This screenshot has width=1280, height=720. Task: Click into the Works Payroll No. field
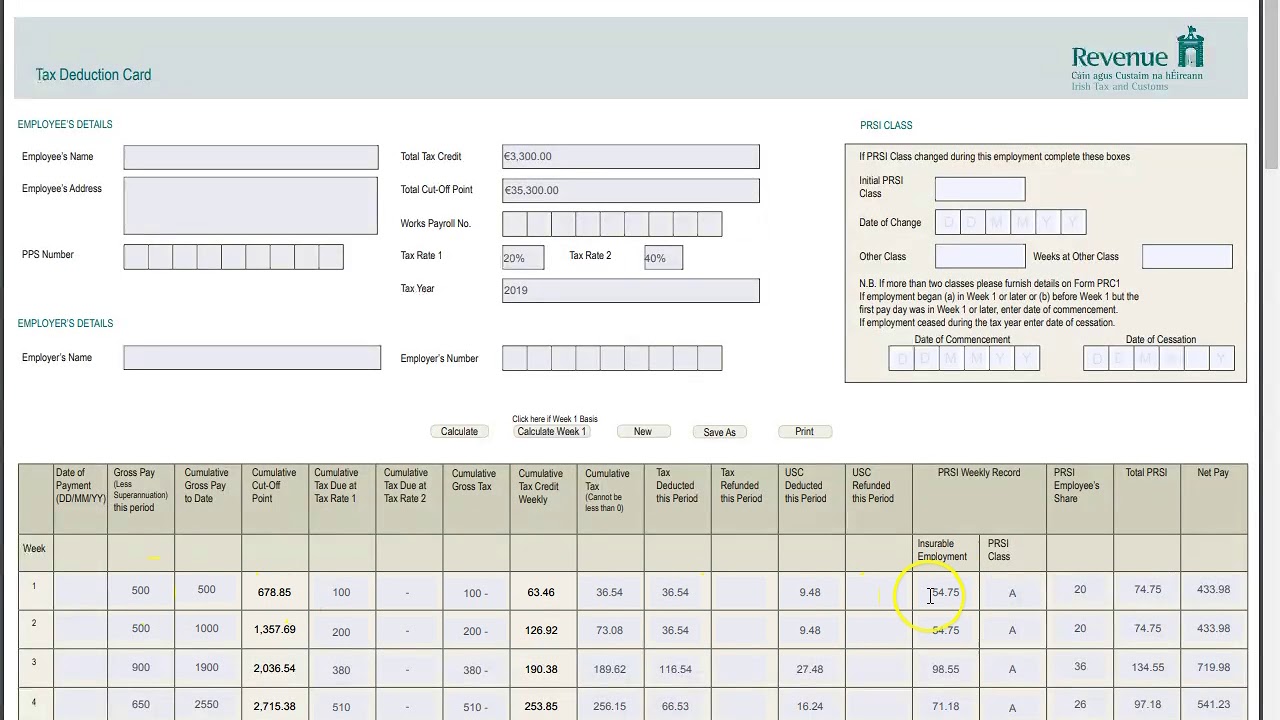(x=612, y=224)
